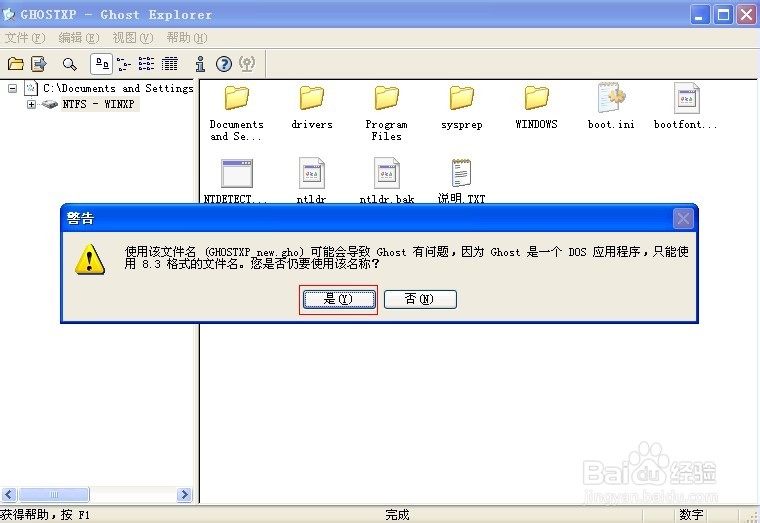Switch to large icons view
The image size is (760, 523).
coord(101,63)
